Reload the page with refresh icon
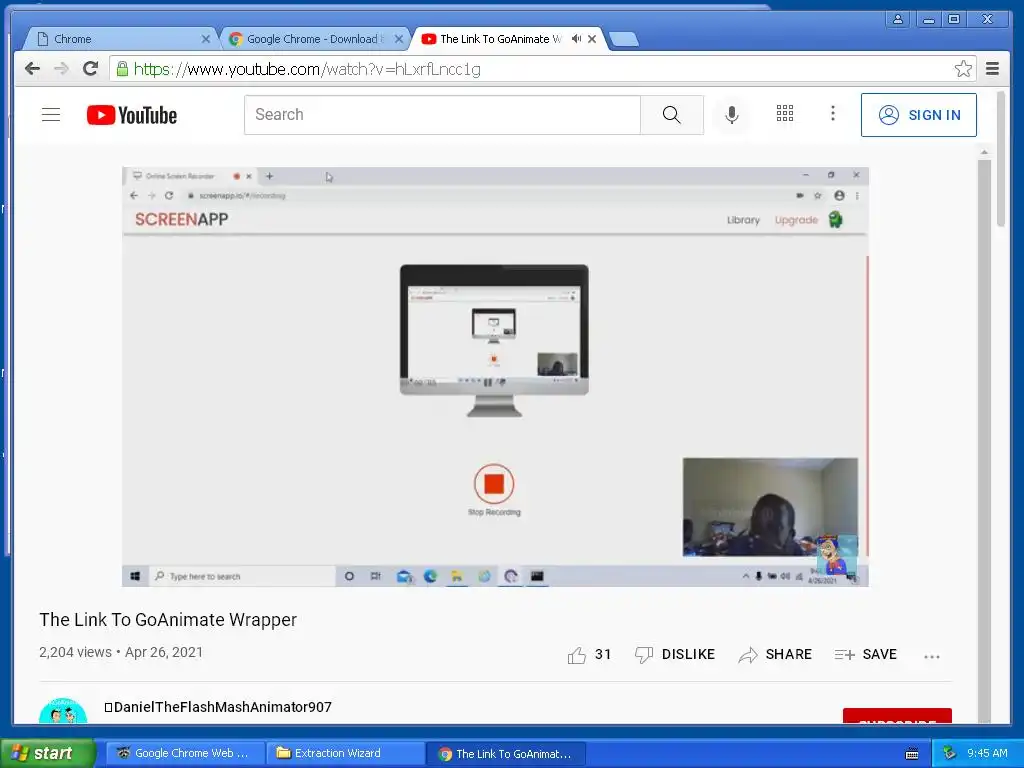The height and width of the screenshot is (768, 1024). click(90, 69)
